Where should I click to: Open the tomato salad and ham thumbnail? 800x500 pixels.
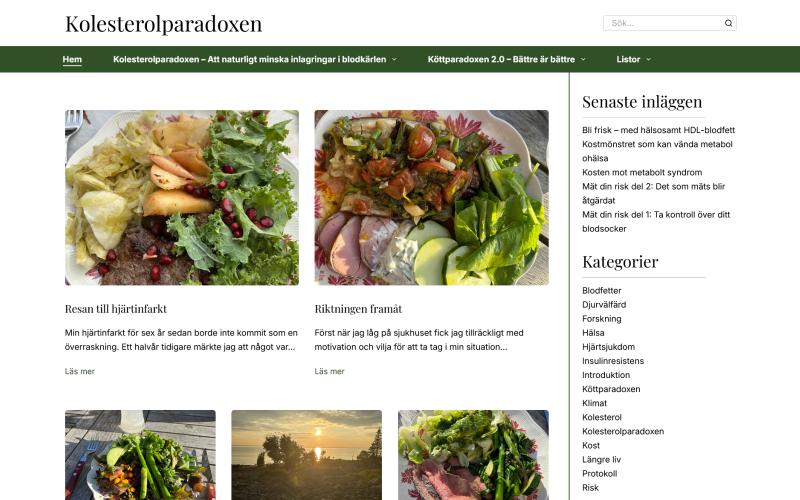[432, 197]
